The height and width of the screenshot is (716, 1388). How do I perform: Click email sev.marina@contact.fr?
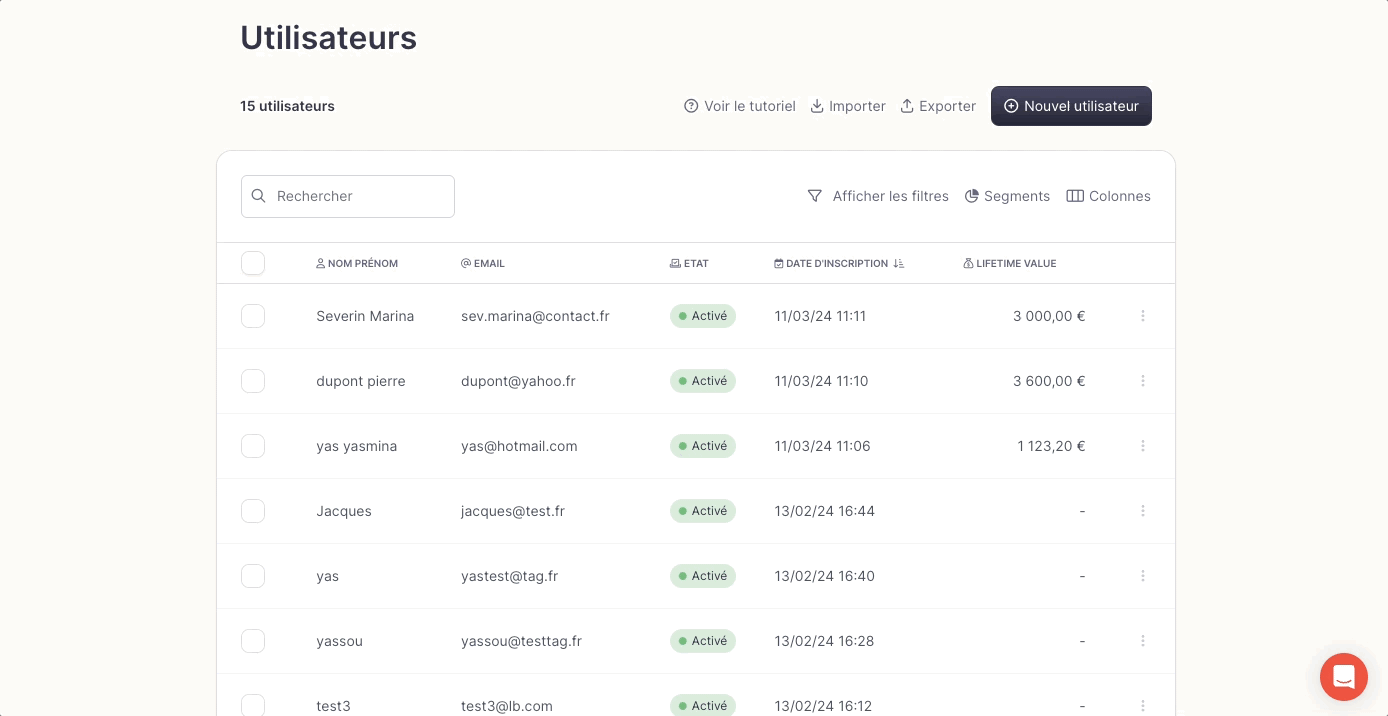point(535,316)
